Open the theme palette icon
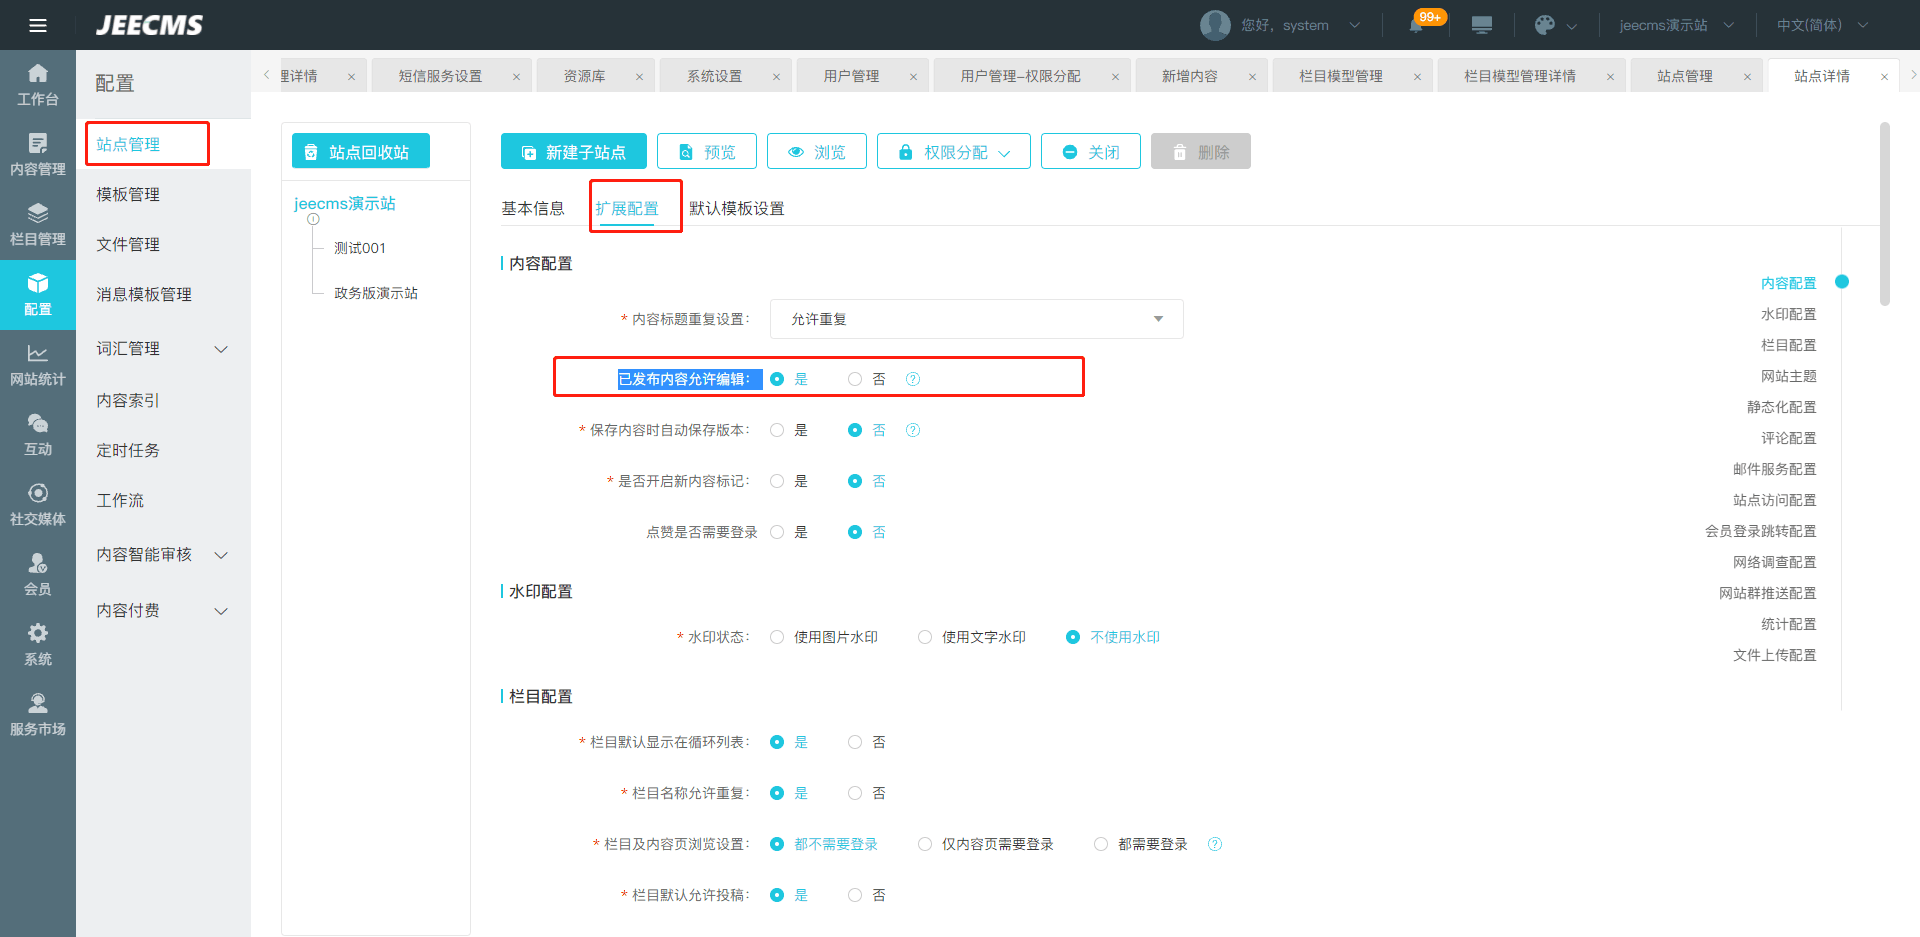Image resolution: width=1920 pixels, height=937 pixels. [1545, 25]
